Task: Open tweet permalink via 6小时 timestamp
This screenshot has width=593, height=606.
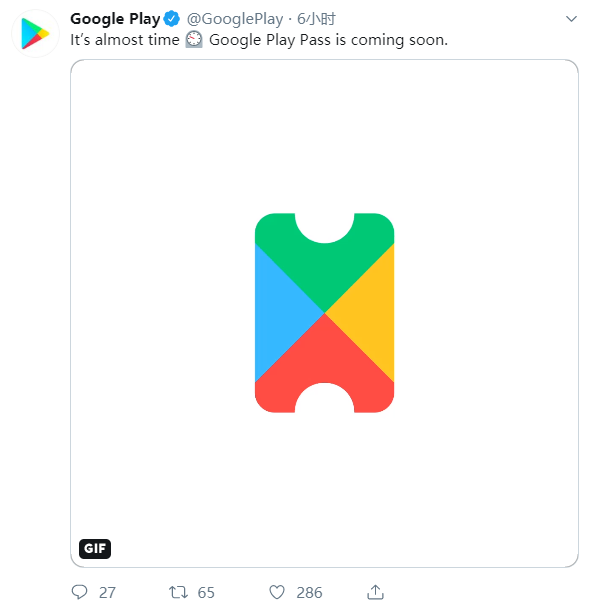Action: point(316,19)
